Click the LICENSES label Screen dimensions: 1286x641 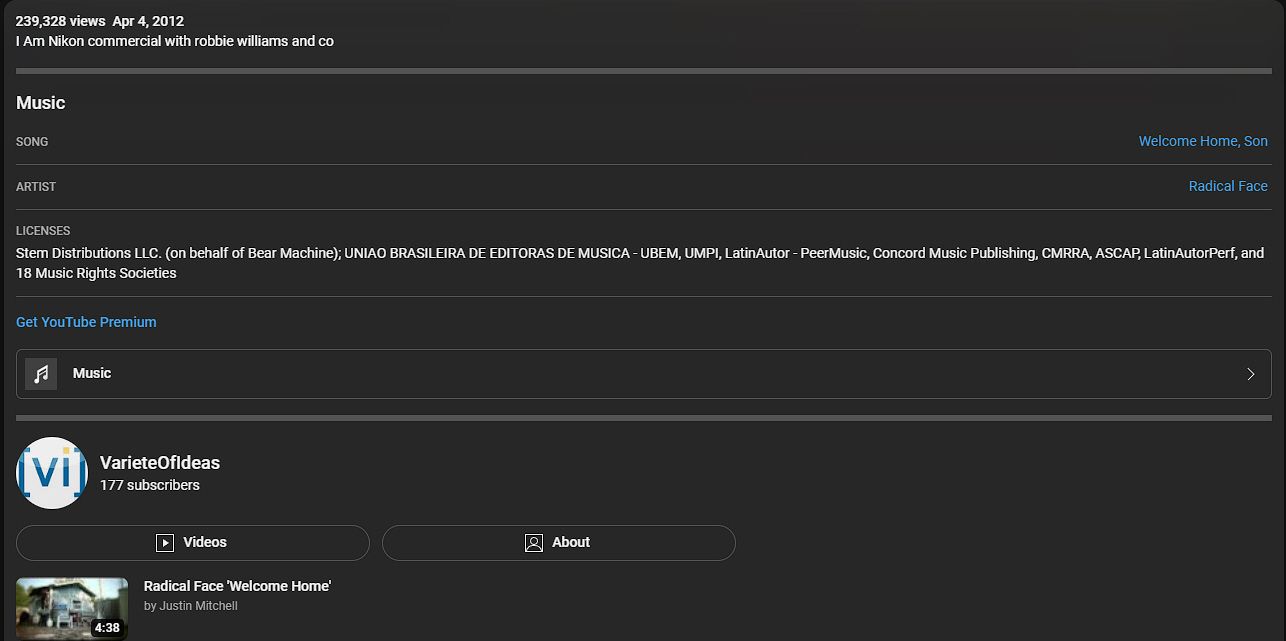(x=43, y=231)
